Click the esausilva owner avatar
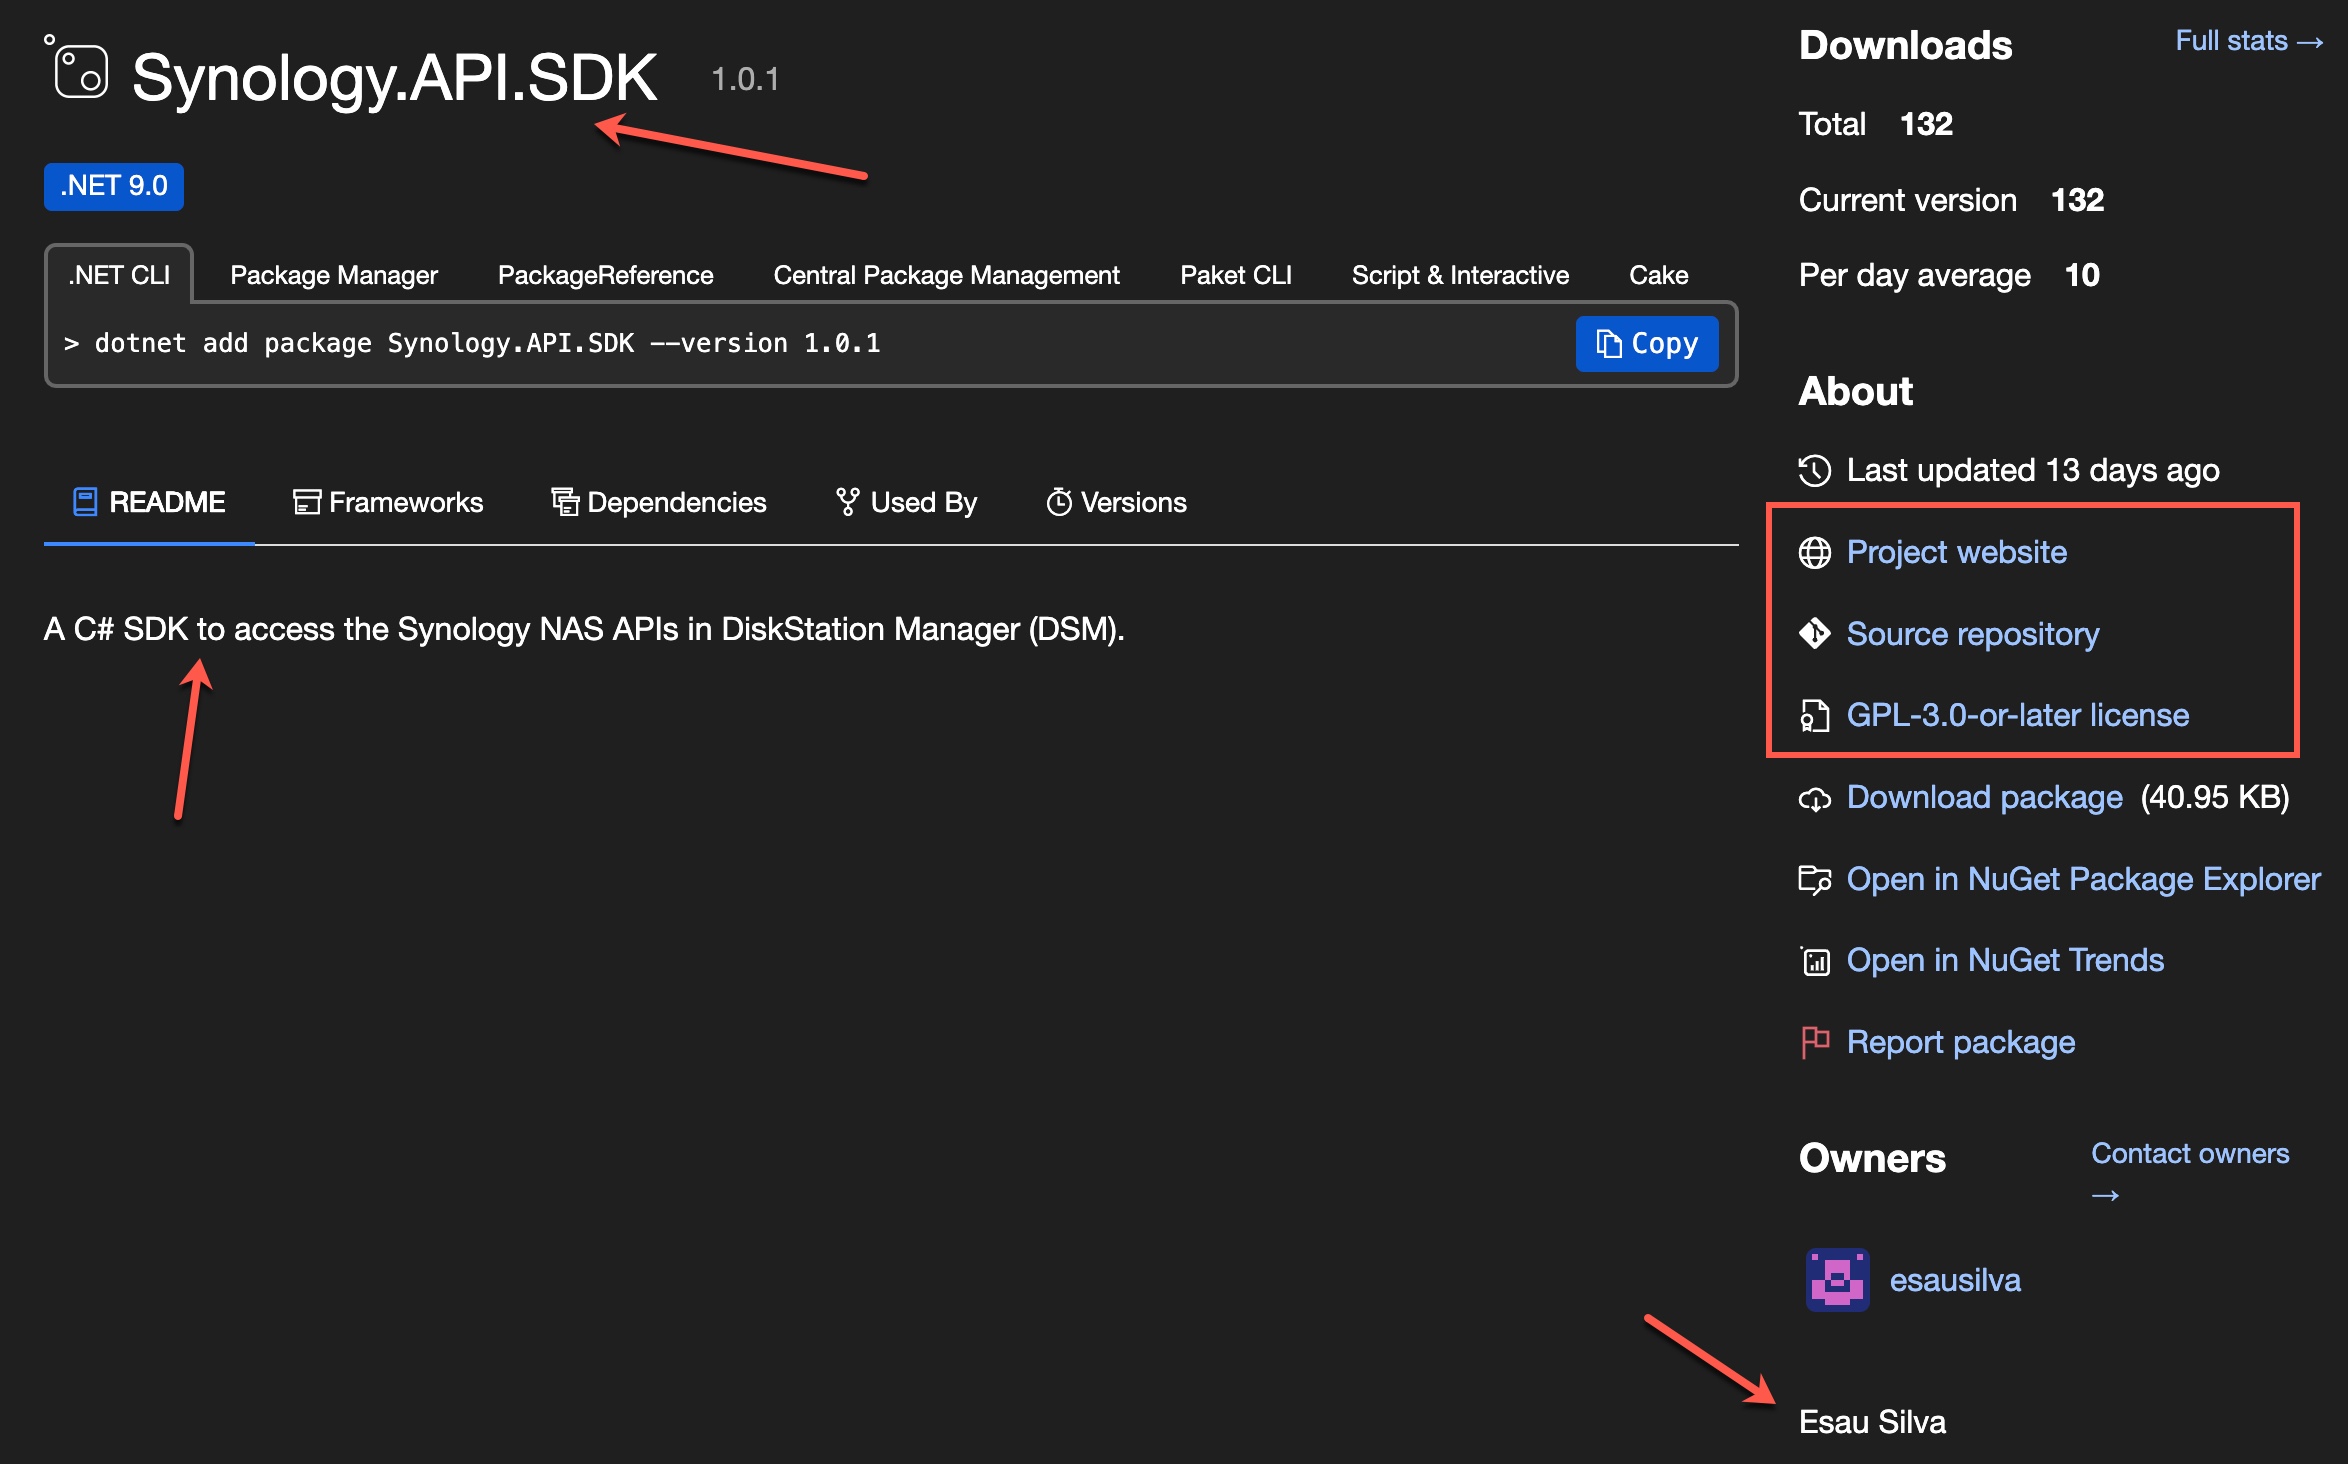2348x1464 pixels. tap(1837, 1280)
